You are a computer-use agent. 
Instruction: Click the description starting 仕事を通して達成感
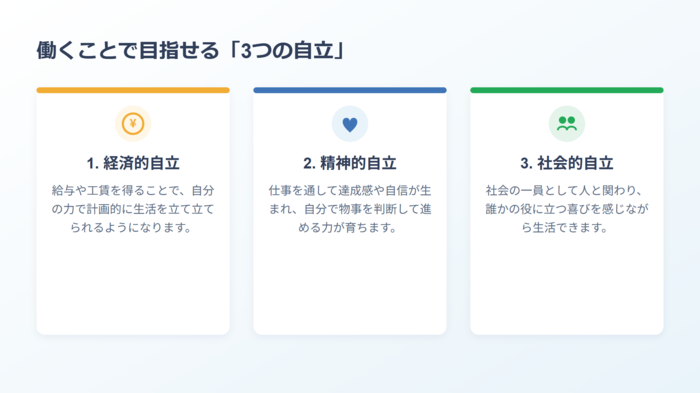350,209
